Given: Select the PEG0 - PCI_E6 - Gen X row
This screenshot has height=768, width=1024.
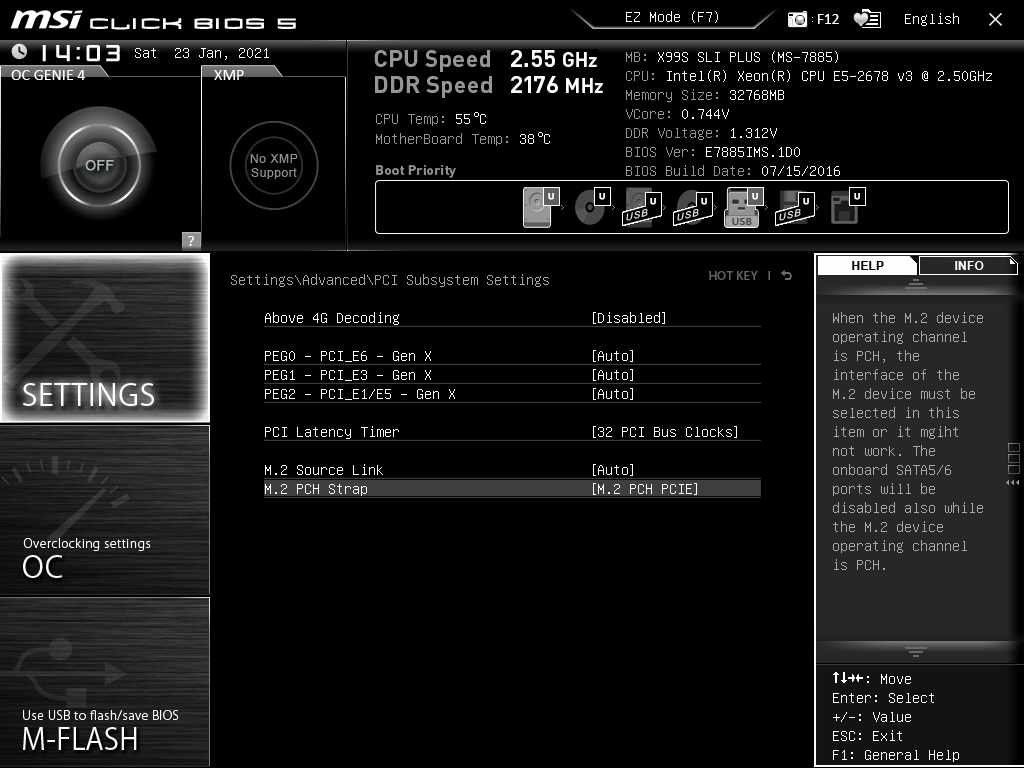Looking at the screenshot, I should pos(512,356).
